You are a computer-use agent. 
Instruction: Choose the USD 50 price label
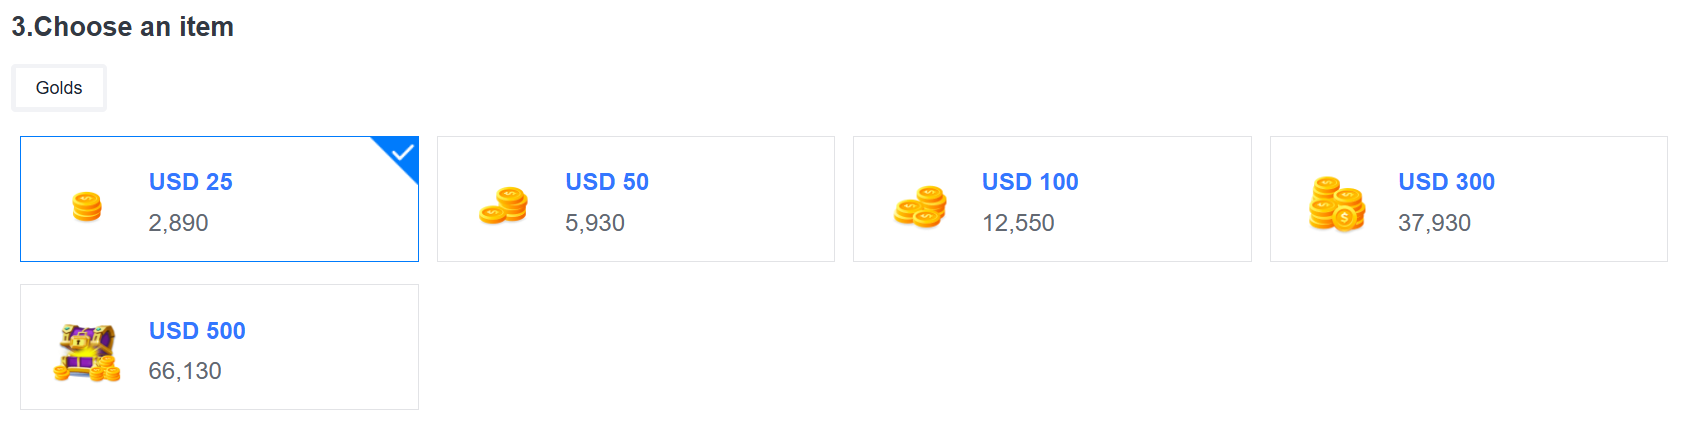[607, 182]
